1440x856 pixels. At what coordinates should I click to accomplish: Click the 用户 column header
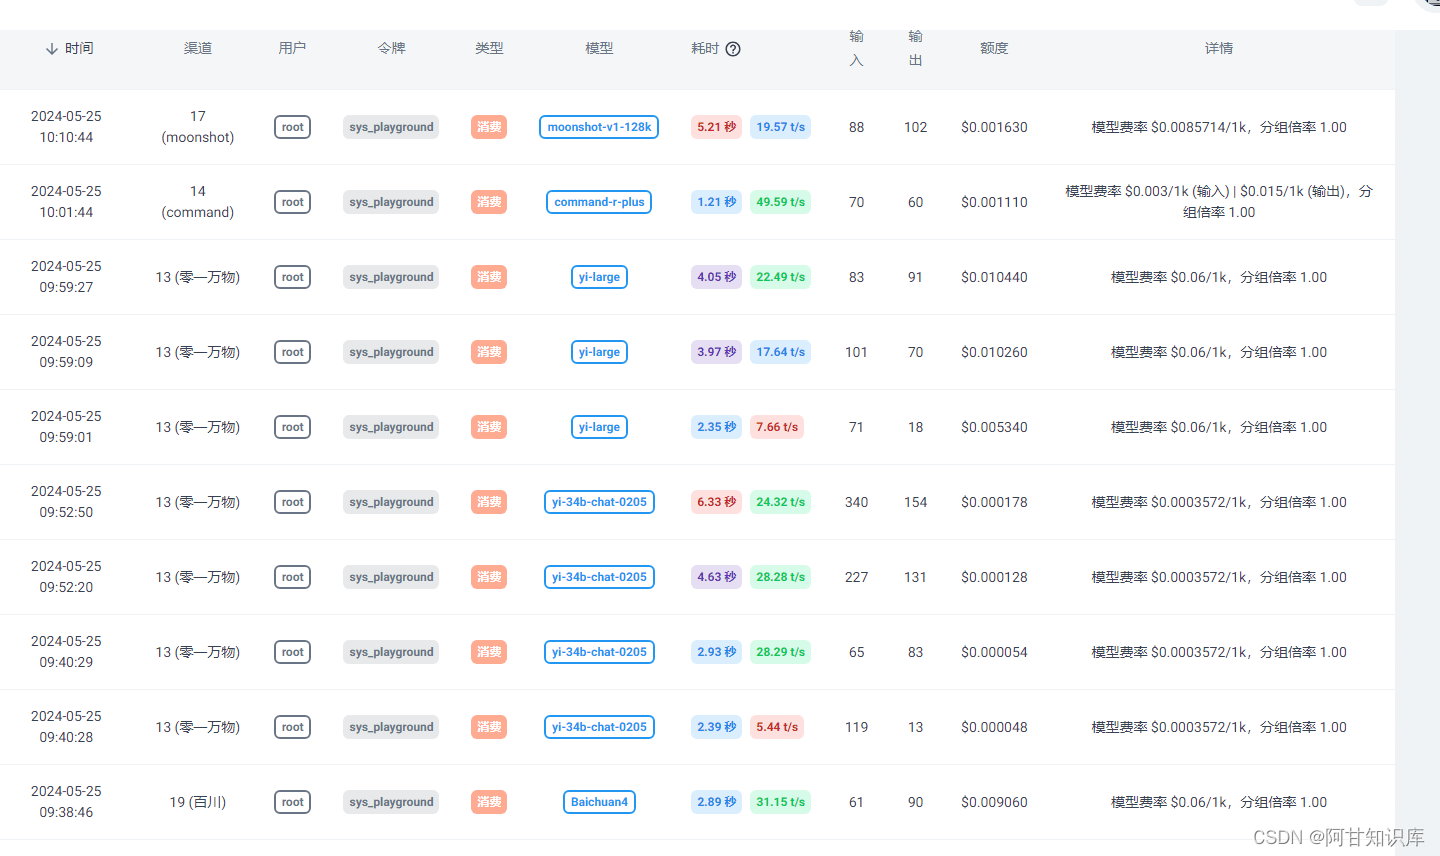(x=292, y=48)
